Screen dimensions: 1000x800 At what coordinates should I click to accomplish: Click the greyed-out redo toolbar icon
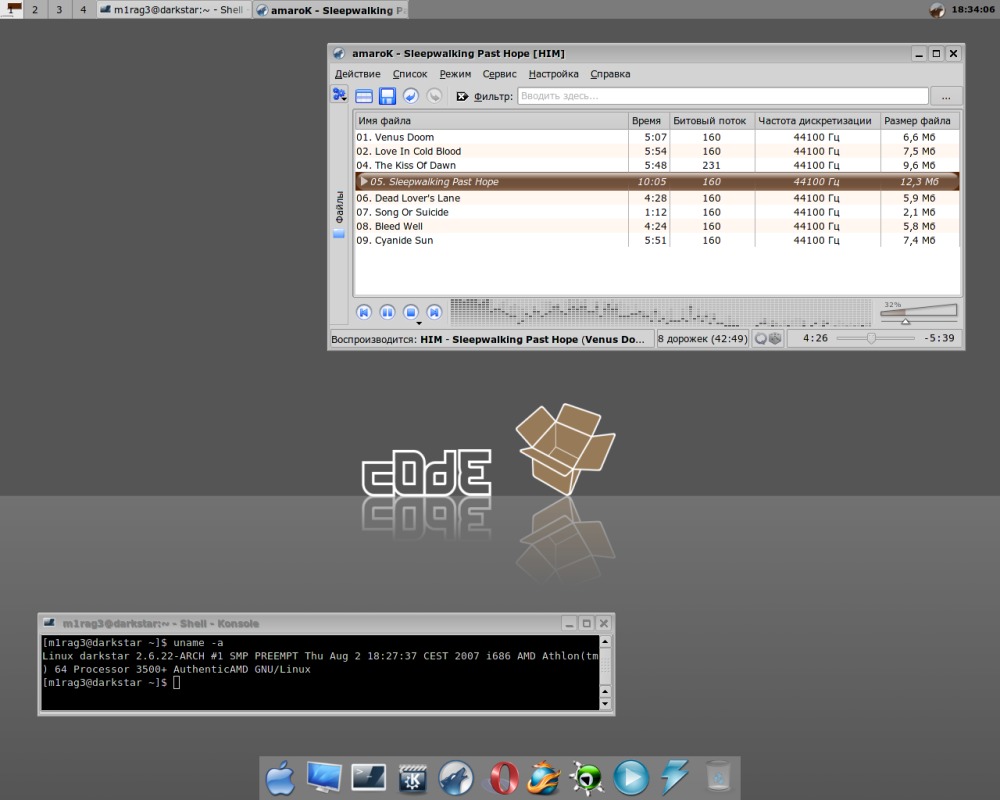(x=434, y=96)
